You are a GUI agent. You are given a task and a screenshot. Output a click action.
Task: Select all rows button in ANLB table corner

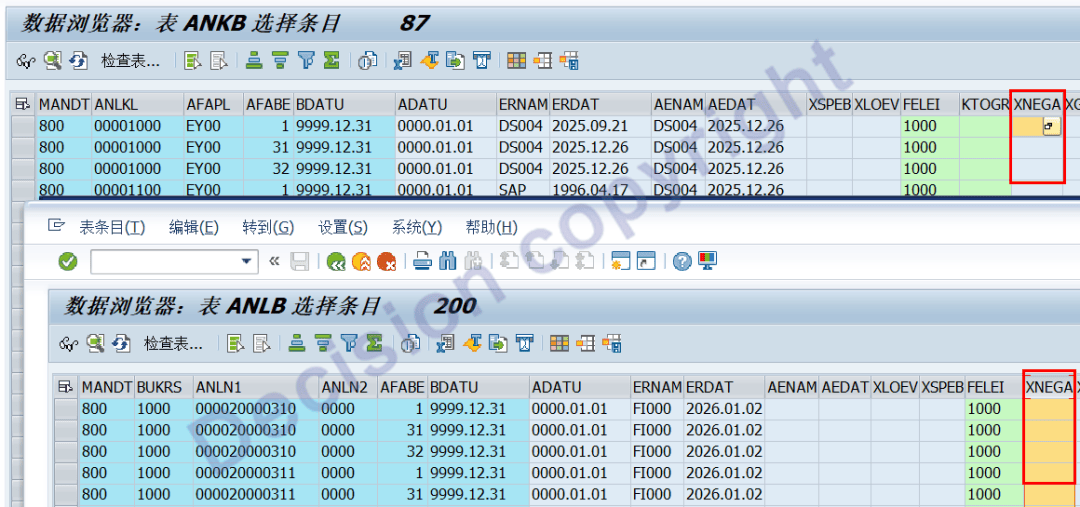pyautogui.click(x=65, y=387)
